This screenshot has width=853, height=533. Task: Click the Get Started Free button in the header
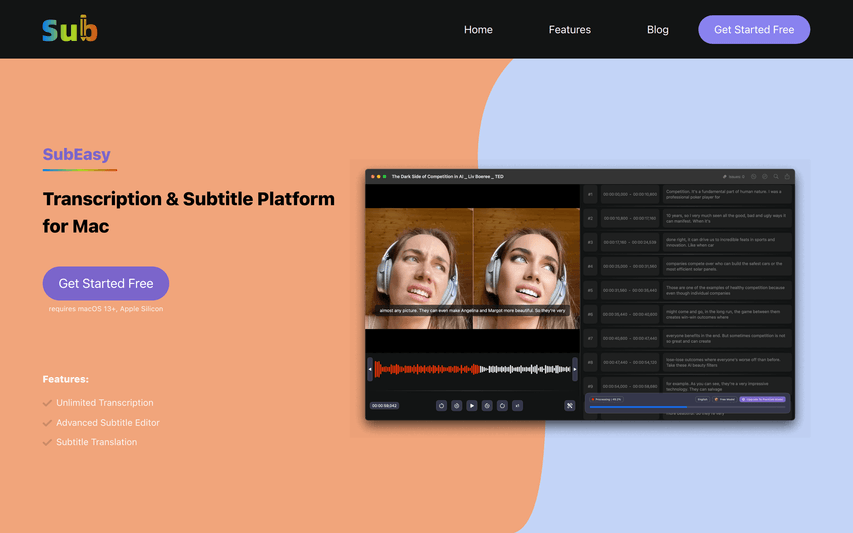click(x=754, y=30)
